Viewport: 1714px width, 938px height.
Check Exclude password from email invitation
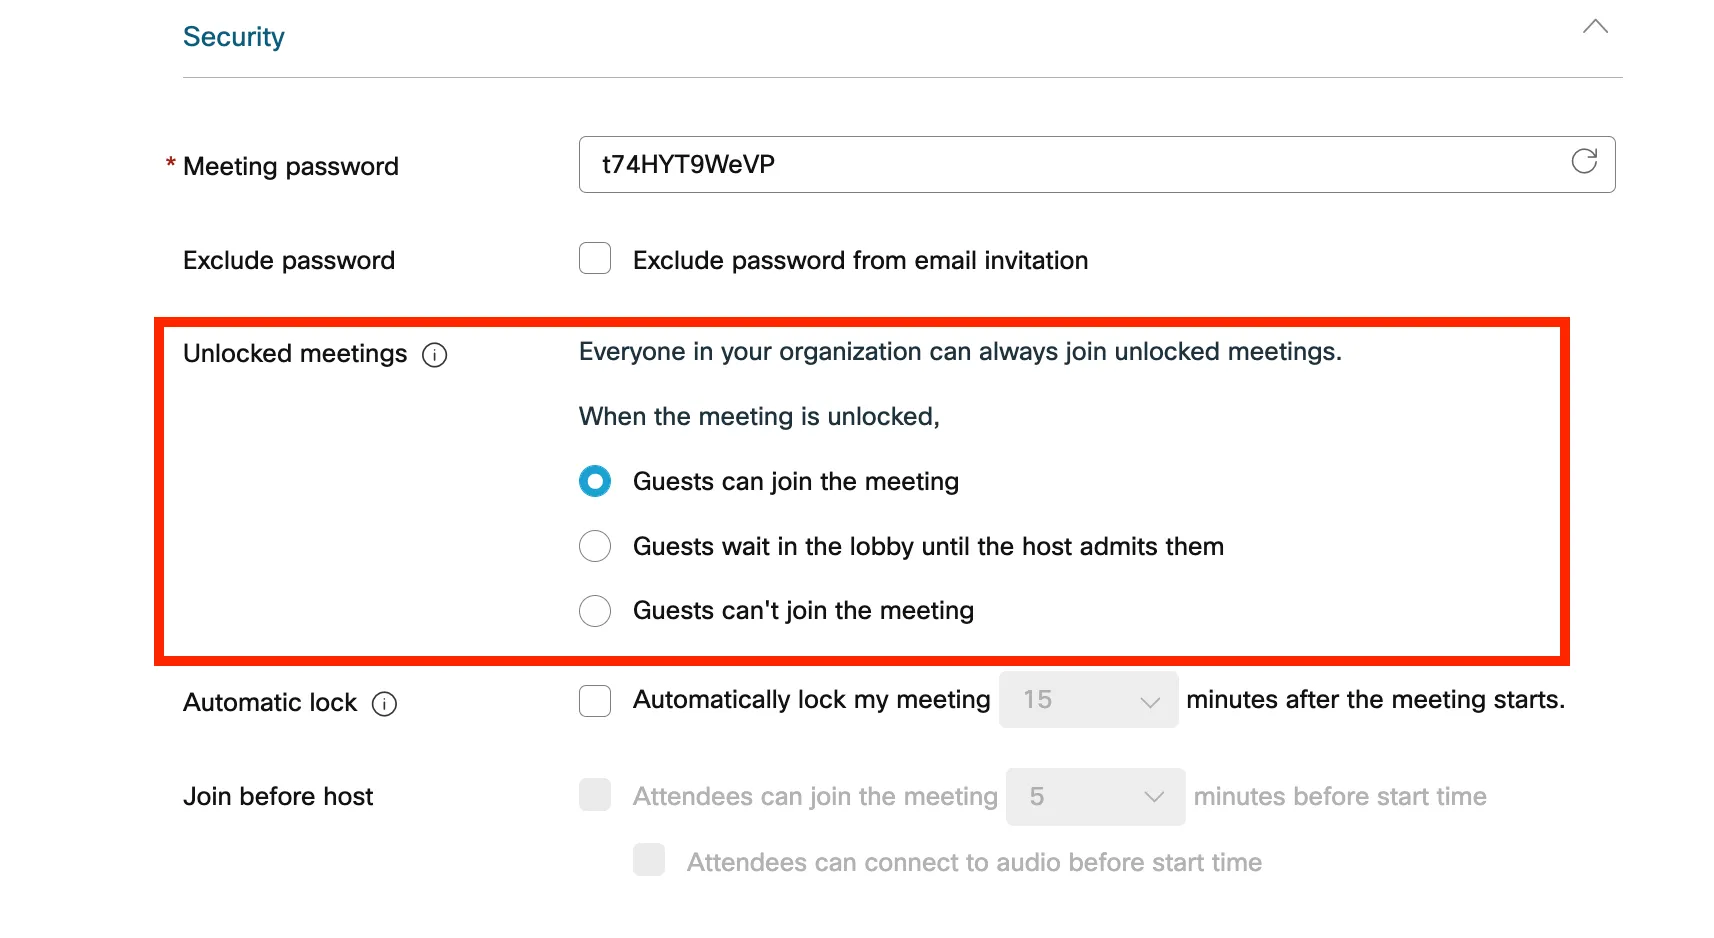tap(595, 259)
